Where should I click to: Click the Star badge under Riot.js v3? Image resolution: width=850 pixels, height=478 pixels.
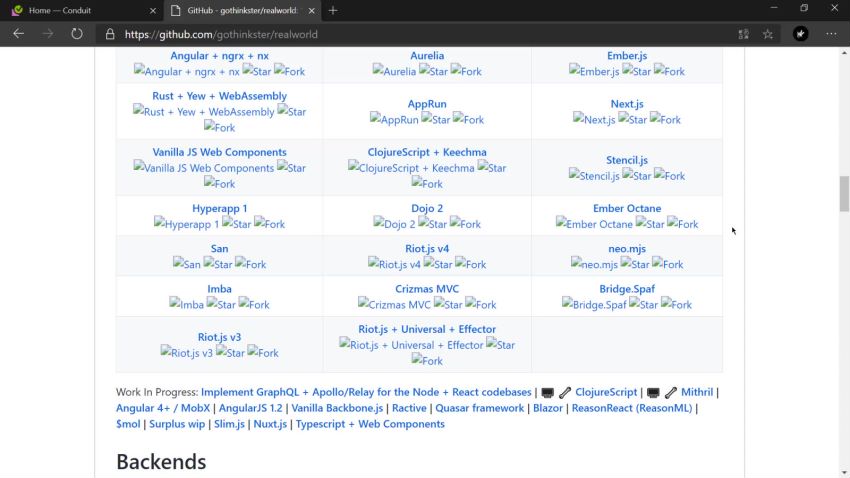[230, 352]
